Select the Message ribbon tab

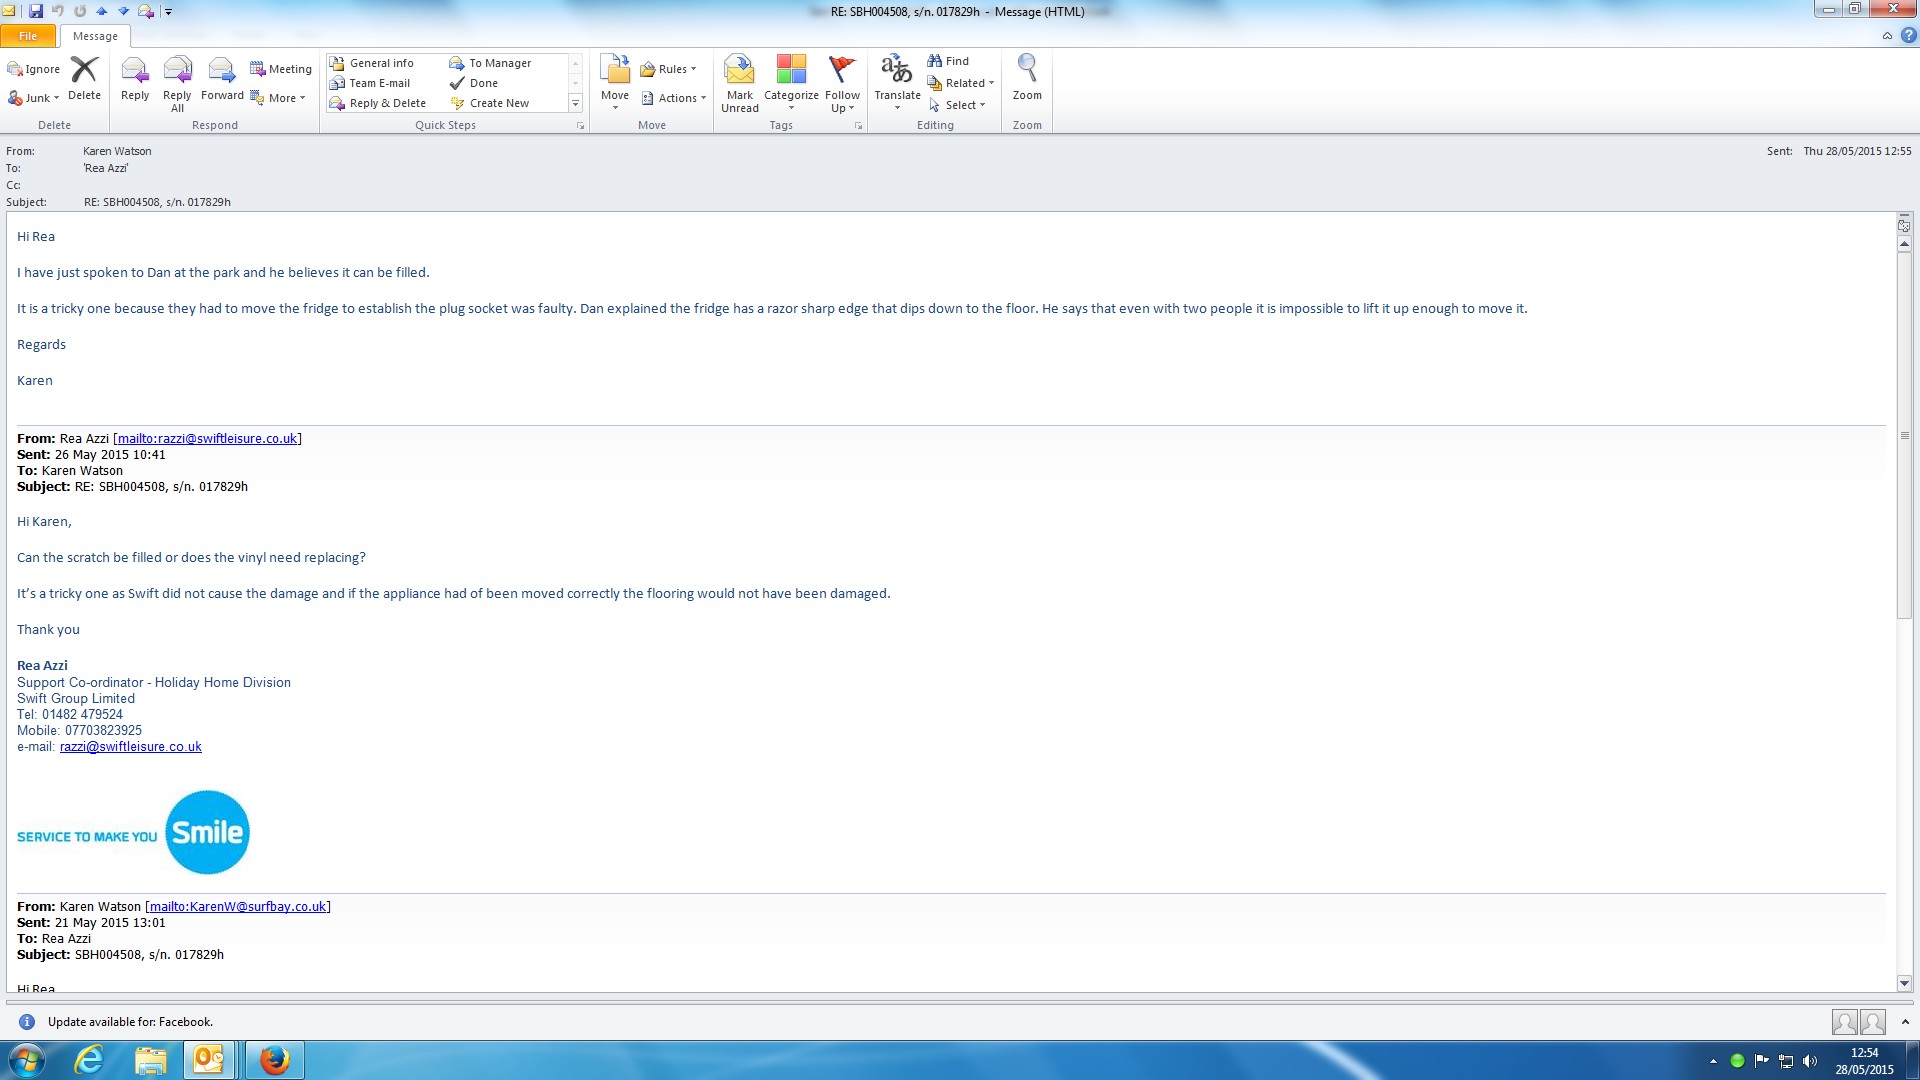[x=95, y=36]
